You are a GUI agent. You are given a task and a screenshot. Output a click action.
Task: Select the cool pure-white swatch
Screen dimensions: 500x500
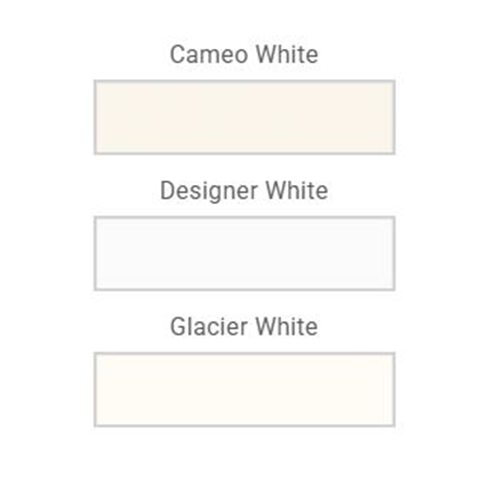coord(244,253)
